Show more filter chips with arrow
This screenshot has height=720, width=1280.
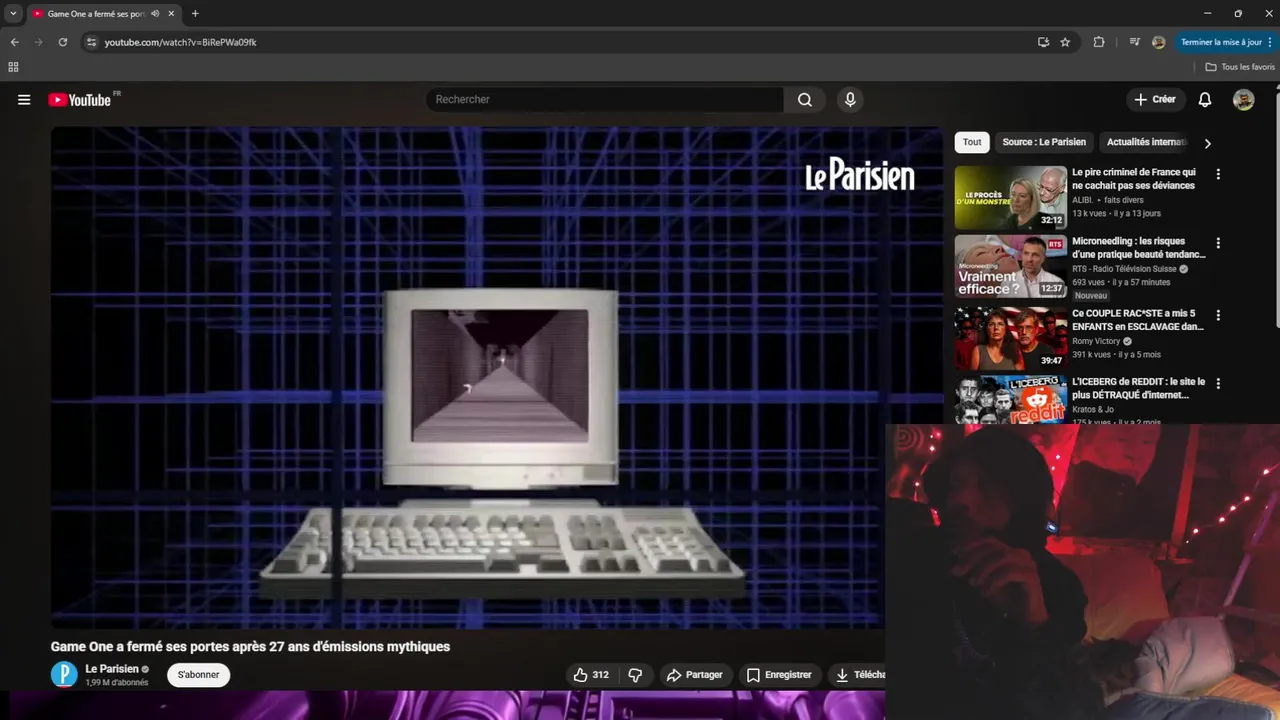[x=1207, y=143]
